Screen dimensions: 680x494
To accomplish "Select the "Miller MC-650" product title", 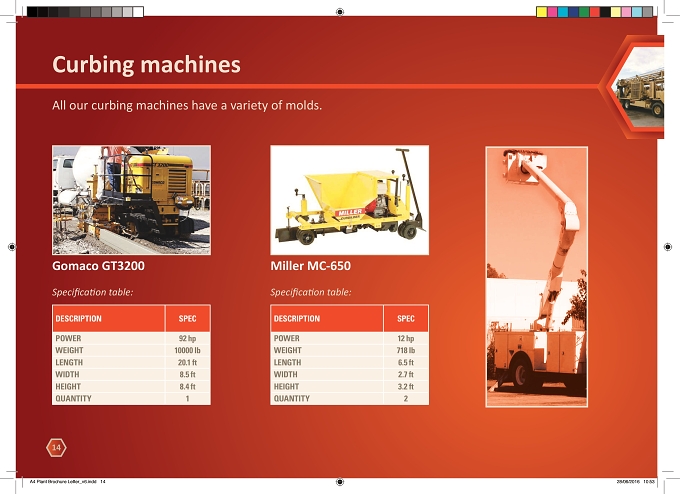I will 311,265.
